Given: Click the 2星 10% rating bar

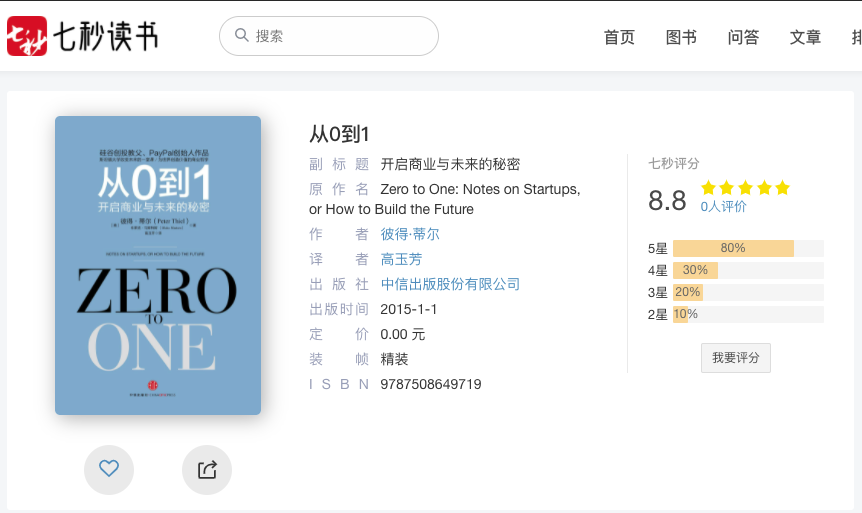Looking at the screenshot, I should tap(748, 315).
